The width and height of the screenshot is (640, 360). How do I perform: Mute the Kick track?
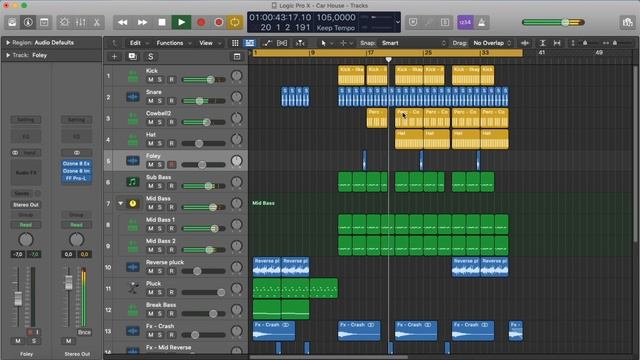[151, 80]
